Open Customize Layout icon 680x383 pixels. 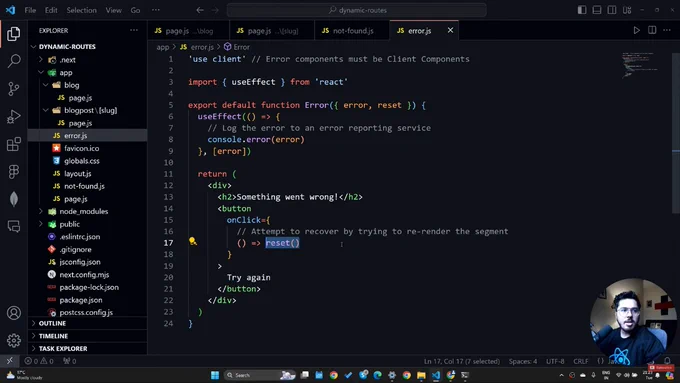click(627, 10)
